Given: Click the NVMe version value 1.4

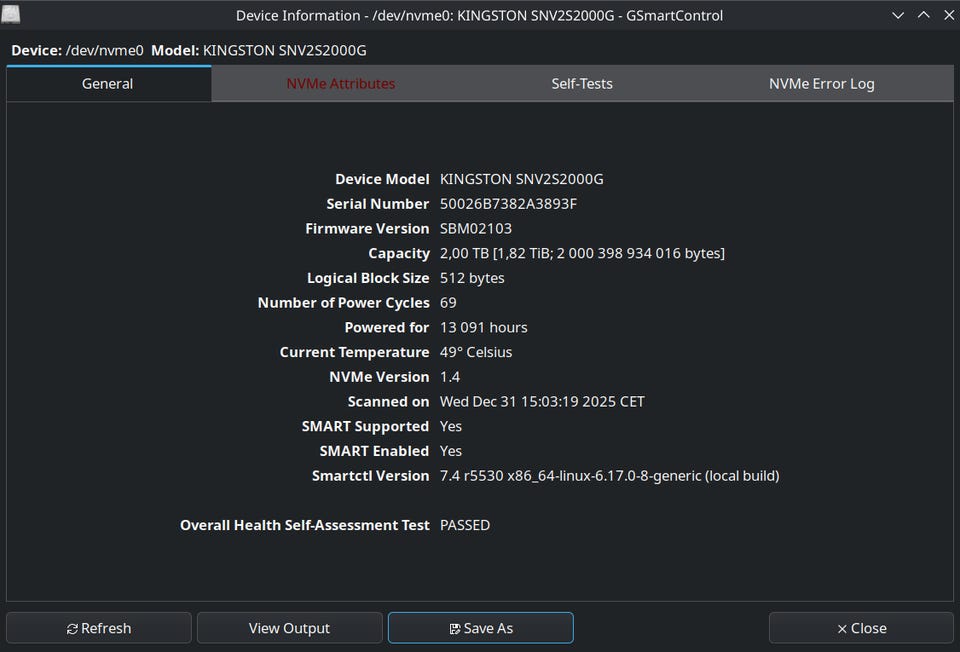Looking at the screenshot, I should (x=450, y=377).
